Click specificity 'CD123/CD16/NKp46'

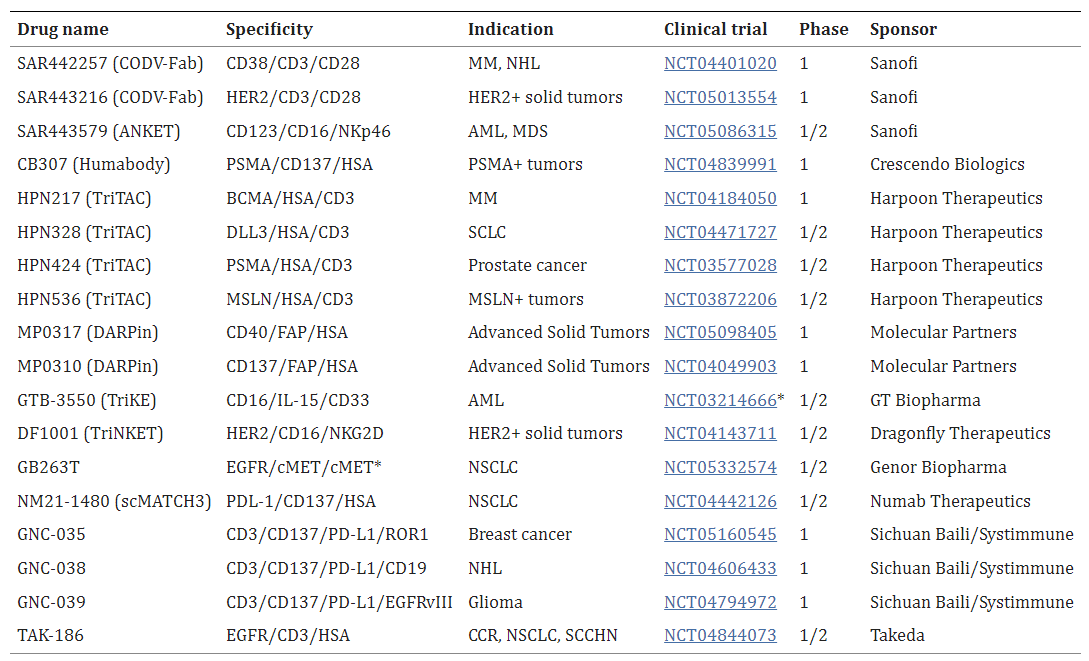(x=308, y=131)
